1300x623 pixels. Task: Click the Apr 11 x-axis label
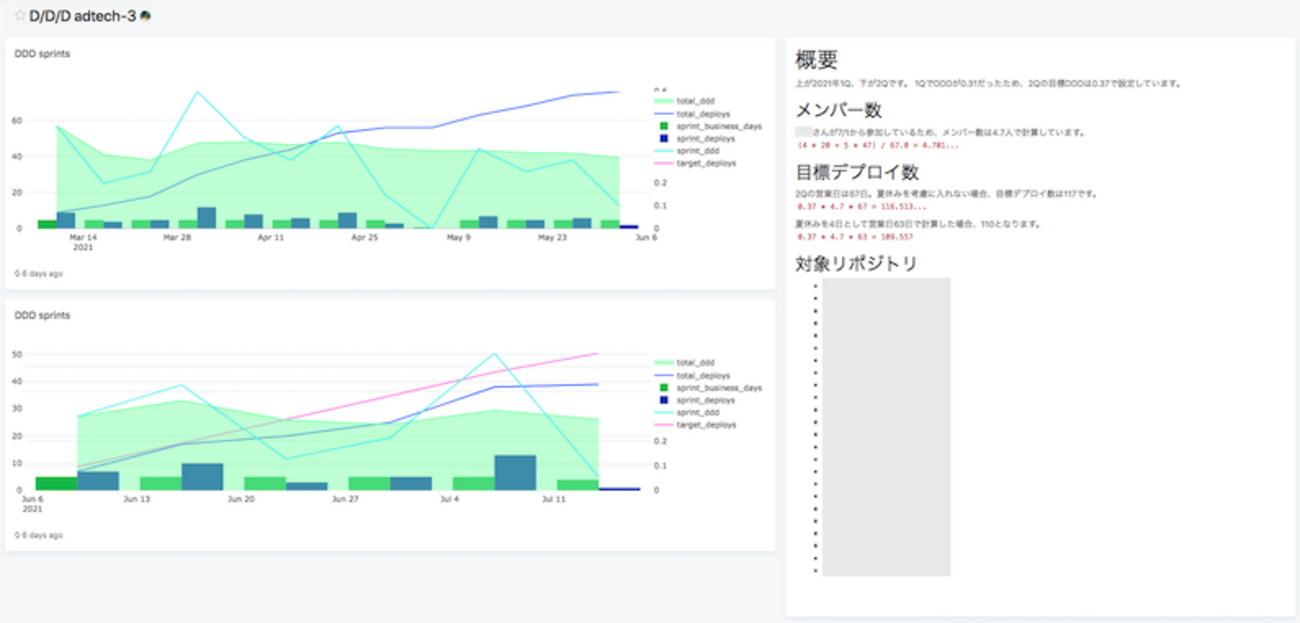[271, 239]
